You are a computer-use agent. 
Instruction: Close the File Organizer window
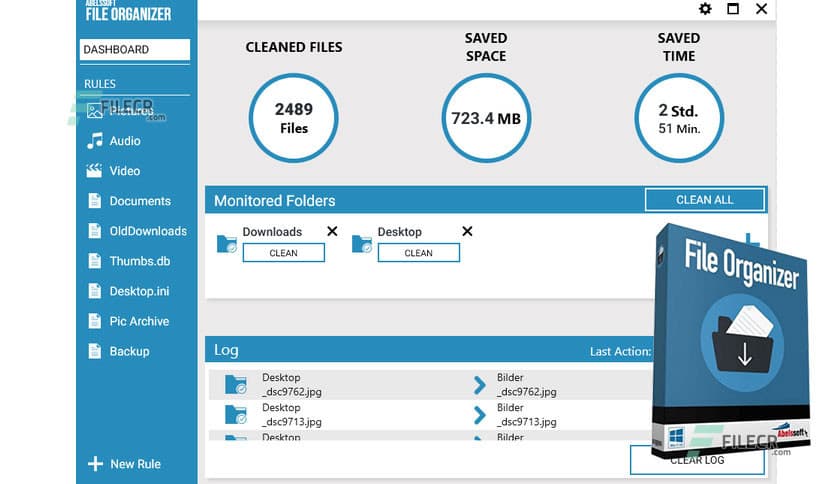point(761,9)
